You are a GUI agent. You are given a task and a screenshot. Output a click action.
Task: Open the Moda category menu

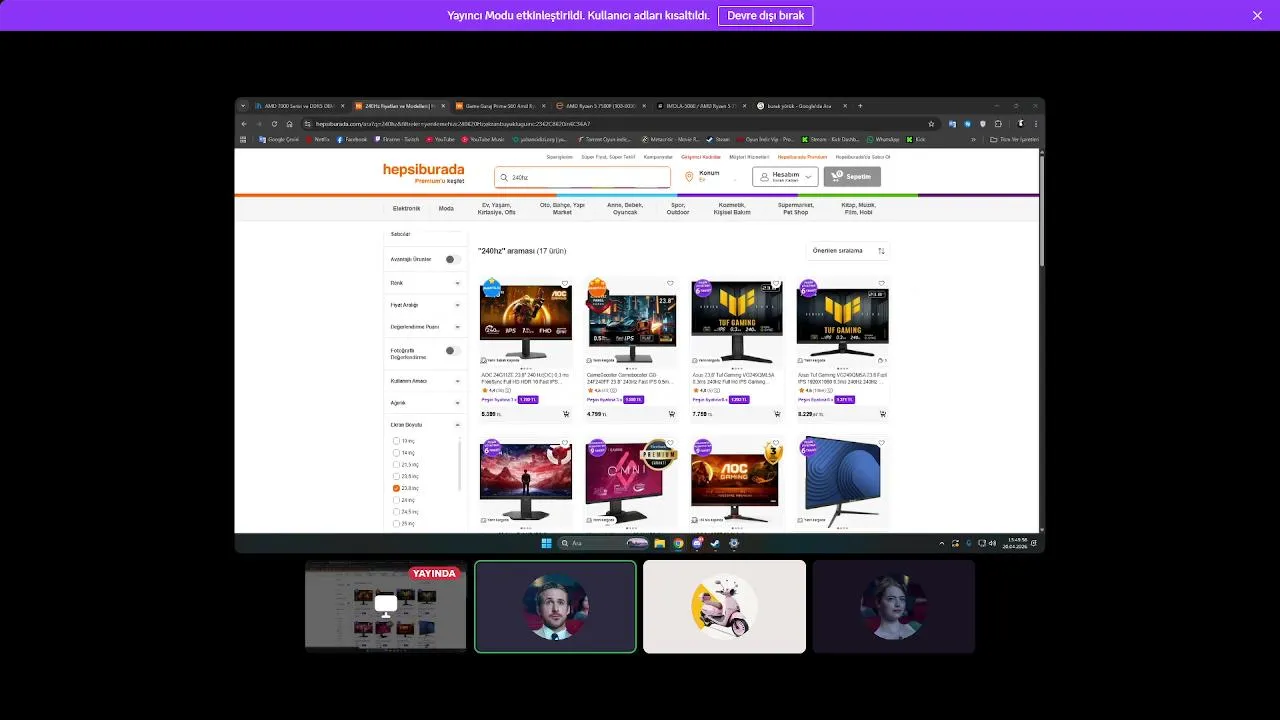[x=446, y=208]
